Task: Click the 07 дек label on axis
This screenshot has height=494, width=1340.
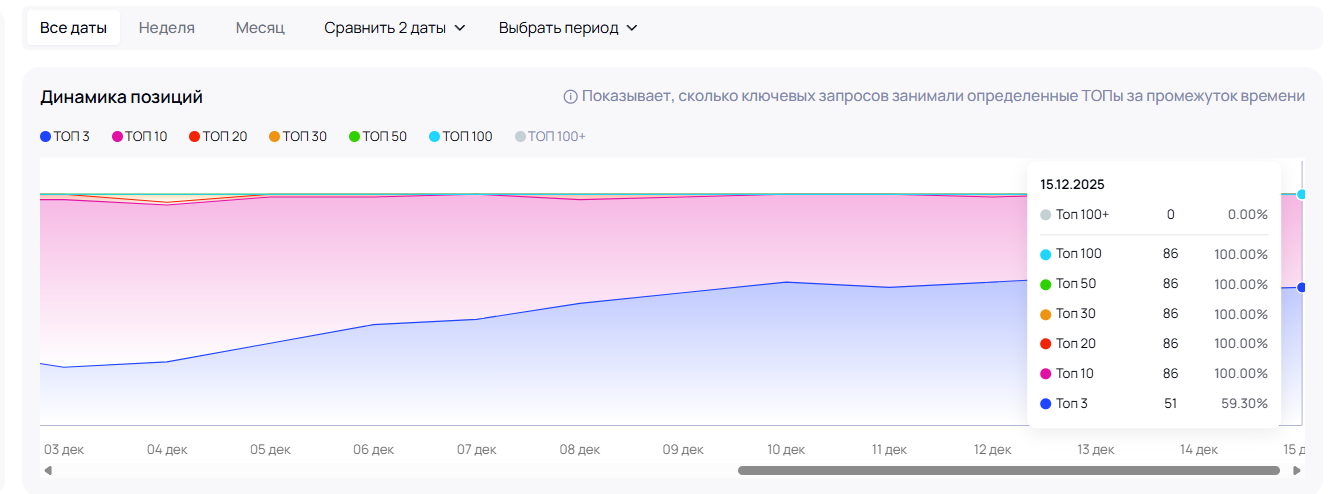Action: [477, 450]
